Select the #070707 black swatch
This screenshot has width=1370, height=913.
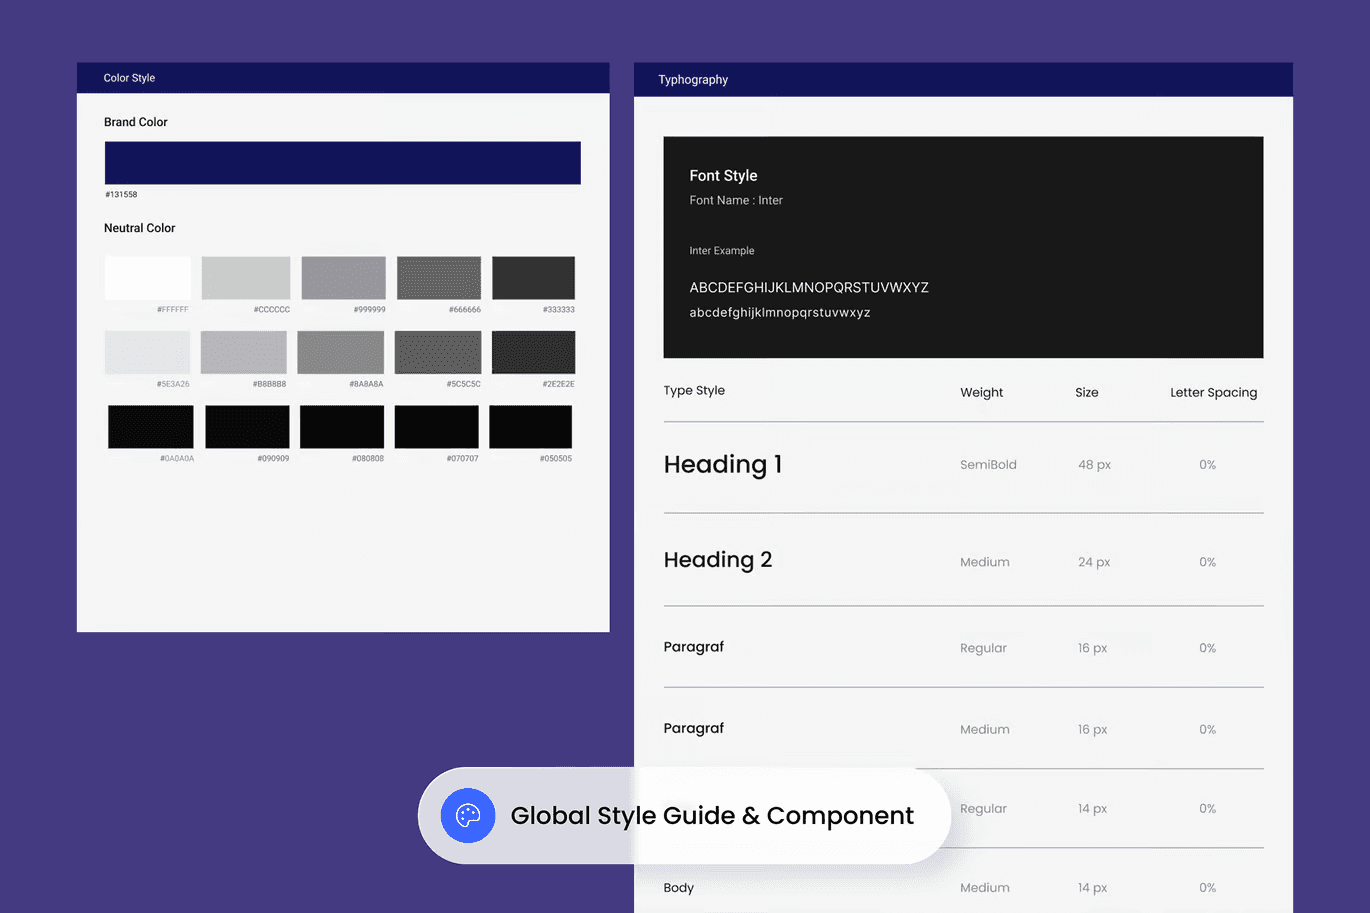[x=437, y=427]
